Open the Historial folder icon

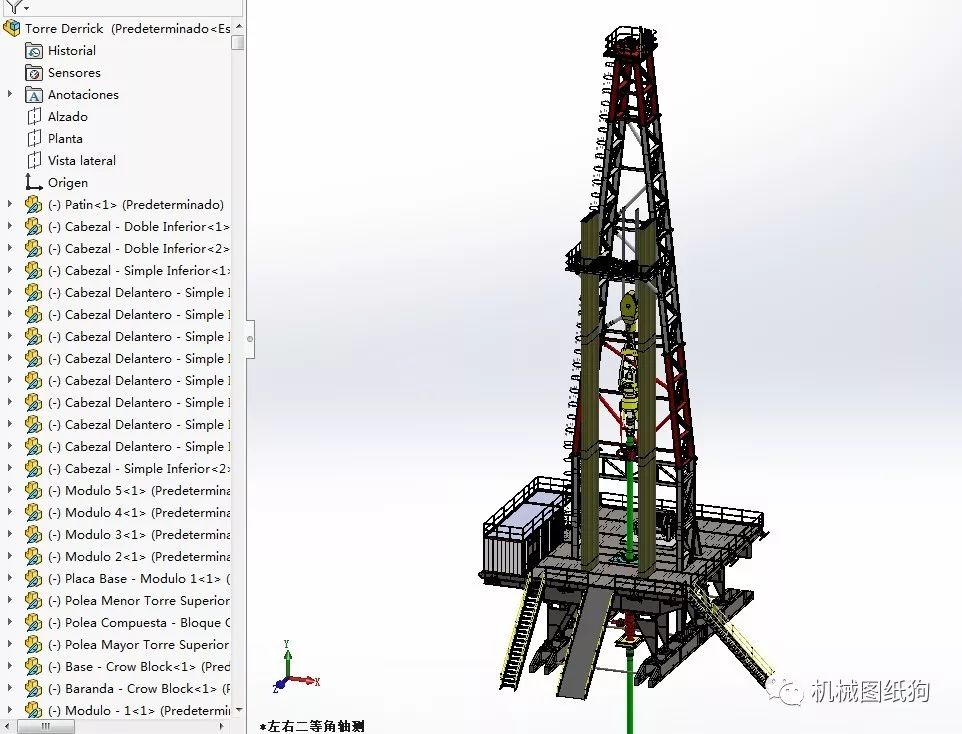point(34,51)
